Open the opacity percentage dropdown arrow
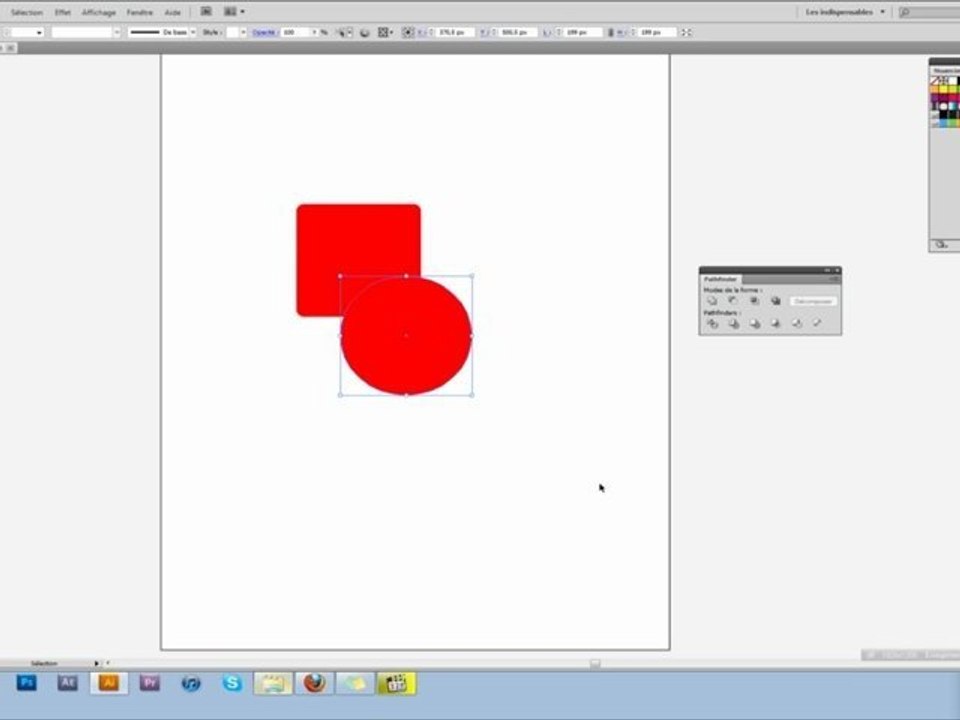960x720 pixels. coord(315,32)
